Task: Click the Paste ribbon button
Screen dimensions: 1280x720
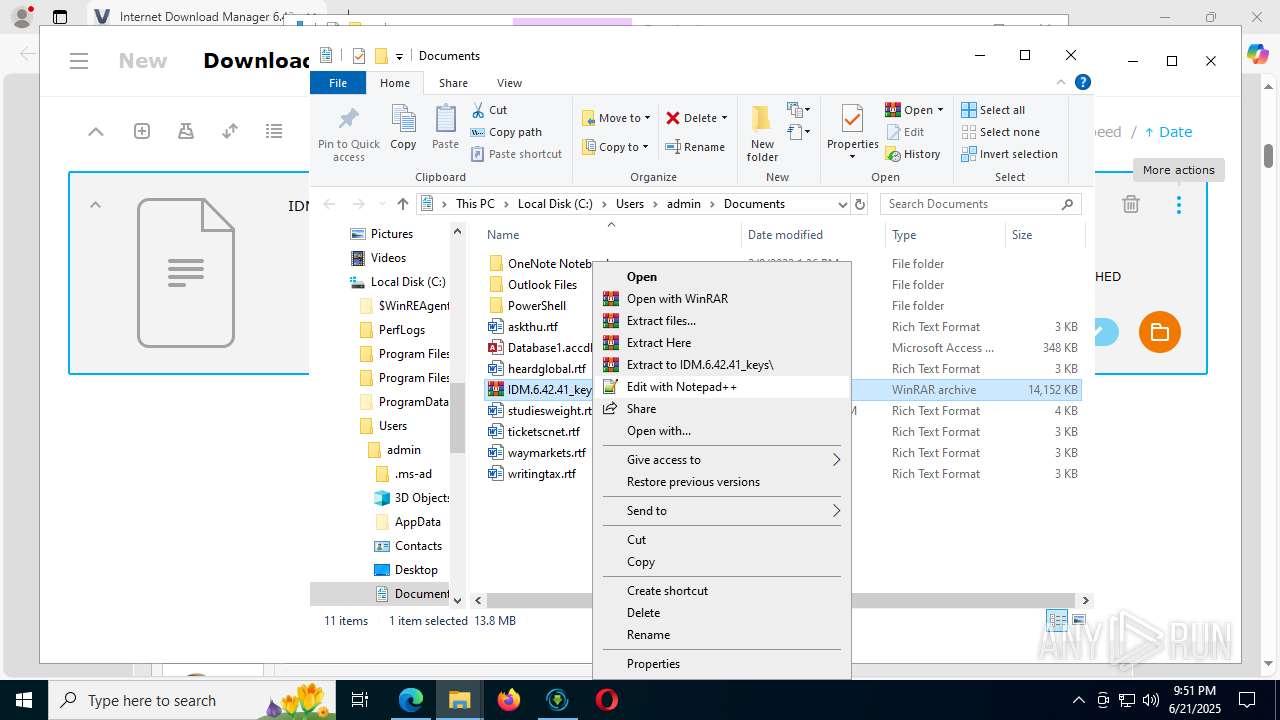Action: coord(445,128)
